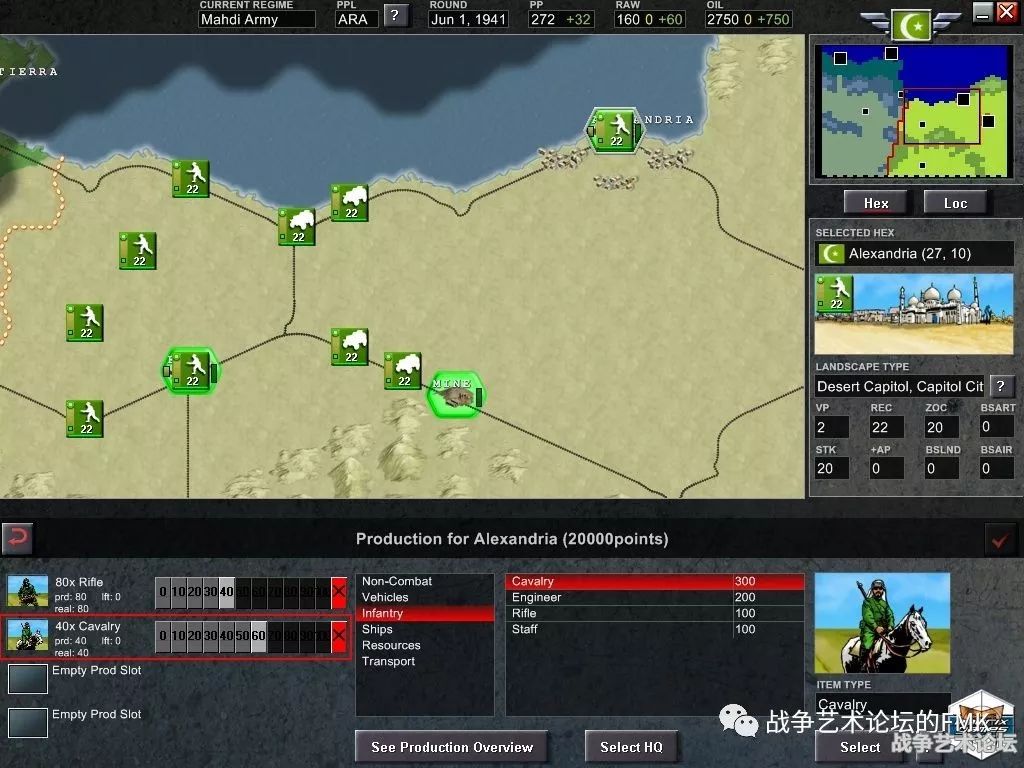Click the back arrow on the production panel
The height and width of the screenshot is (768, 1024).
click(x=18, y=538)
